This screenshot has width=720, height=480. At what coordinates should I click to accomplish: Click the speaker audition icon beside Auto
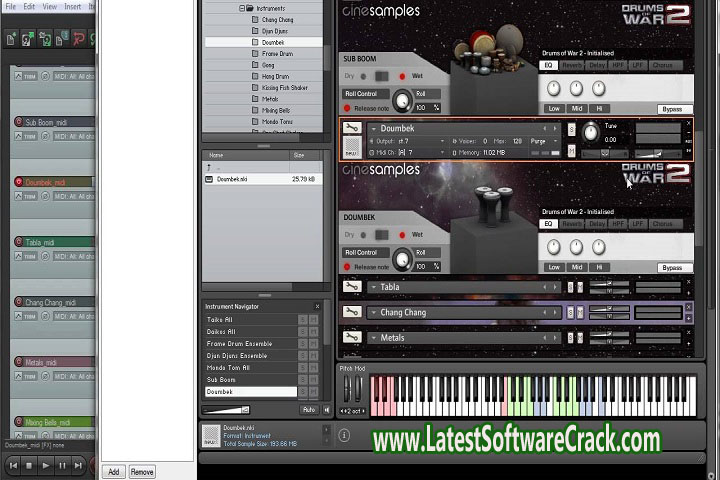pyautogui.click(x=326, y=410)
